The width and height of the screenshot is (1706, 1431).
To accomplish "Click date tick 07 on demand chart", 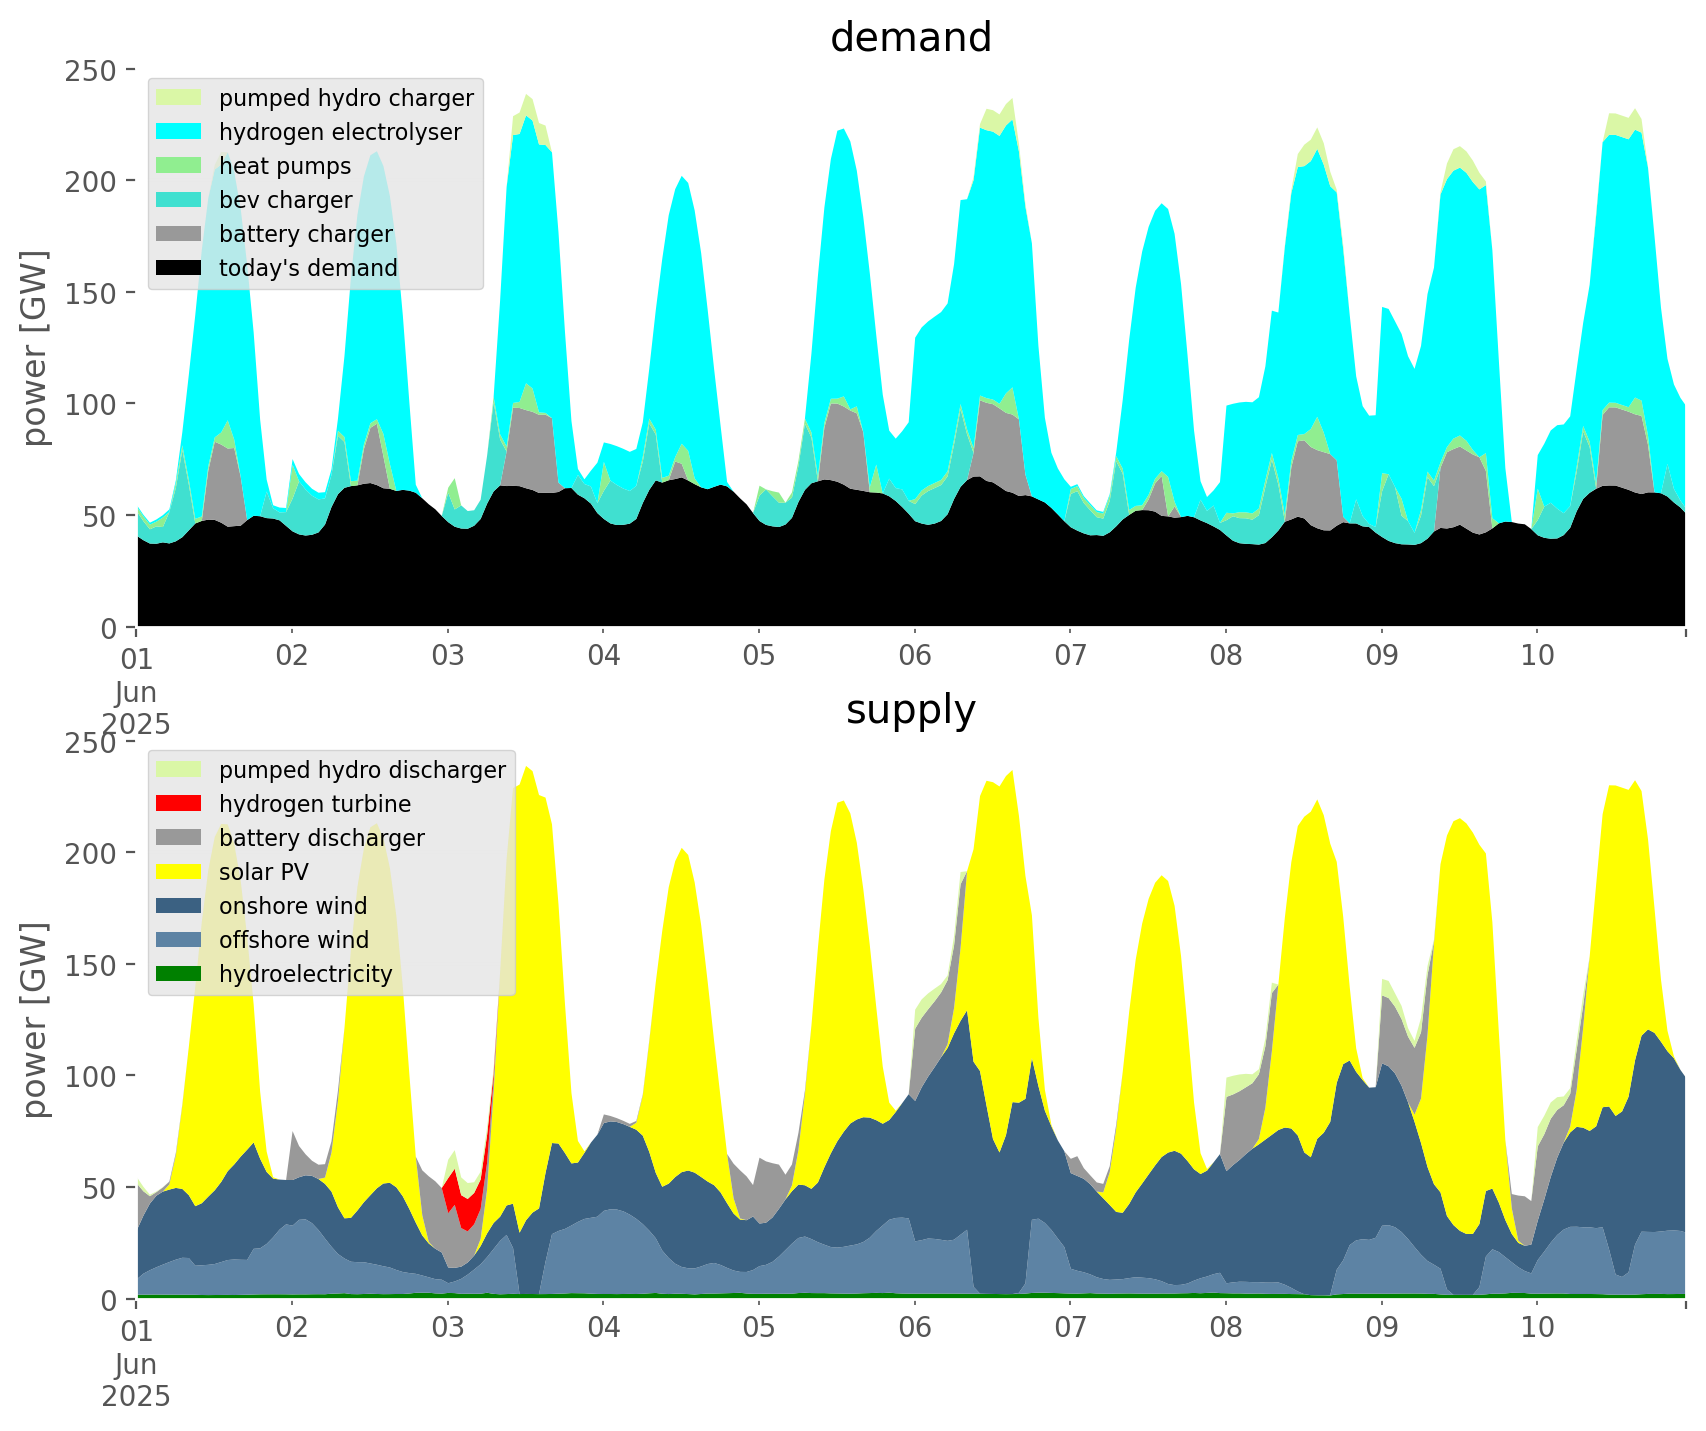I will (x=1070, y=657).
